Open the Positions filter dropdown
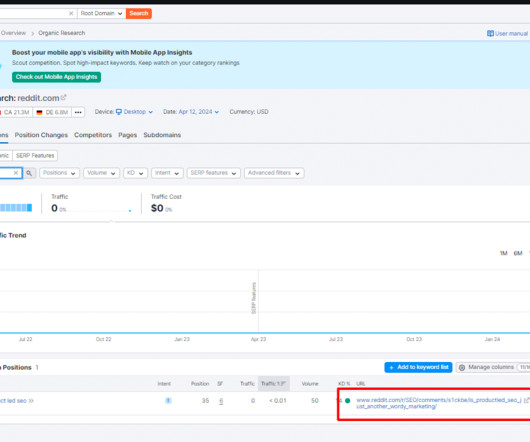The width and height of the screenshot is (530, 442). point(59,173)
